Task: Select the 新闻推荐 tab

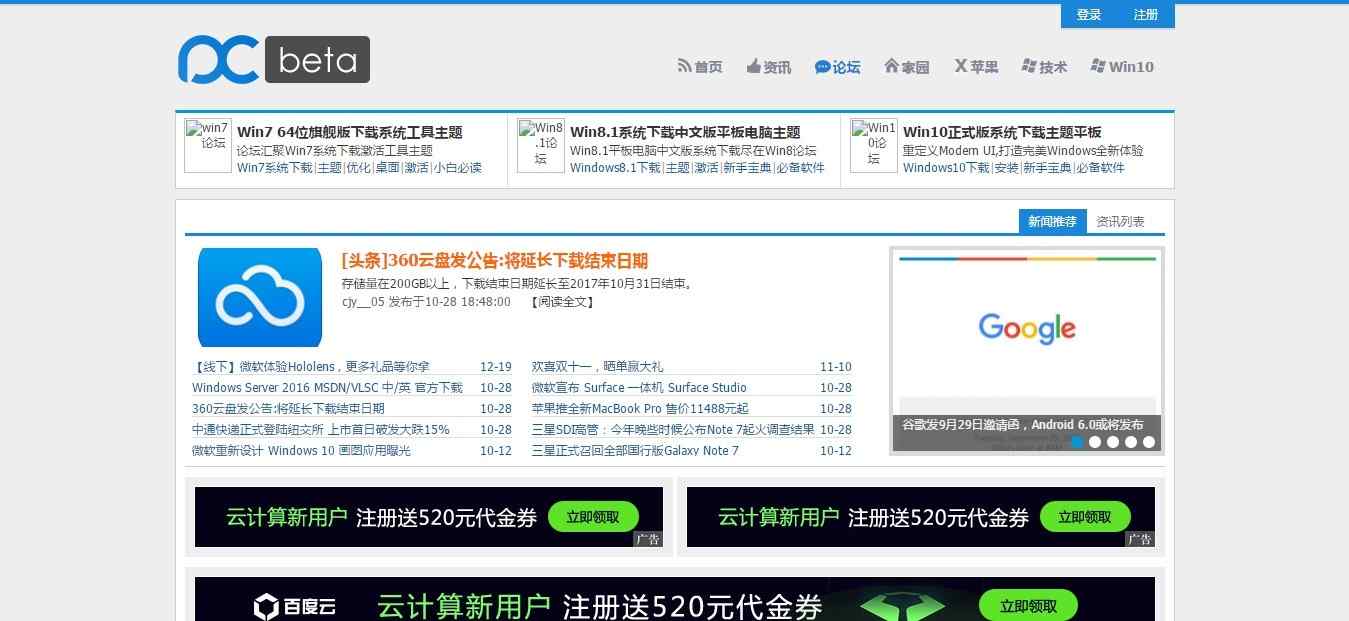Action: click(x=1050, y=221)
